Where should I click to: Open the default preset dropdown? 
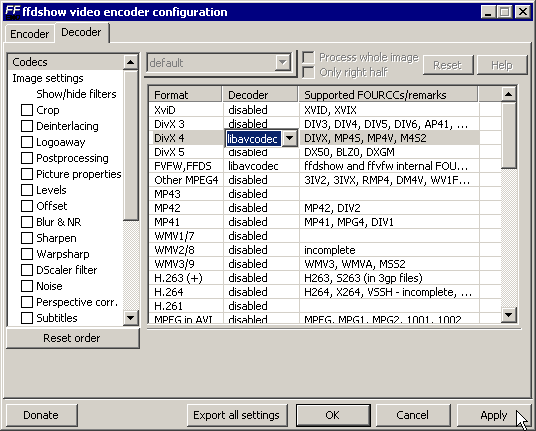283,63
